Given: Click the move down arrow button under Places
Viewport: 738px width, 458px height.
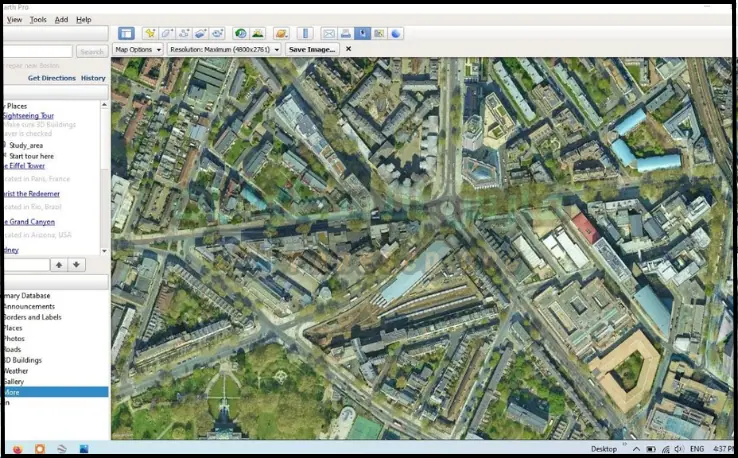Looking at the screenshot, I should point(77,264).
